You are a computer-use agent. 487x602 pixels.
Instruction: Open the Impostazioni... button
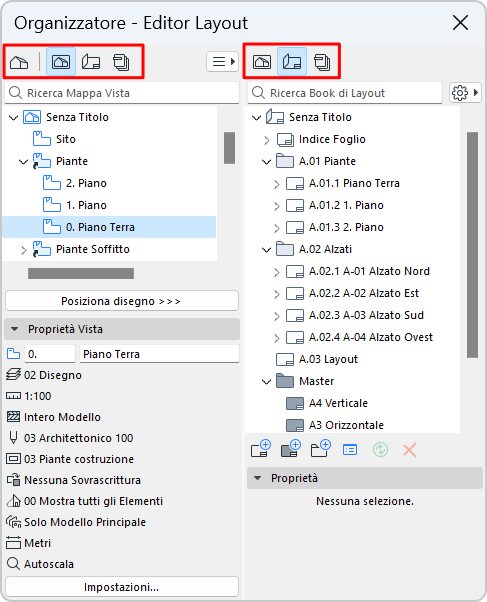pos(122,587)
